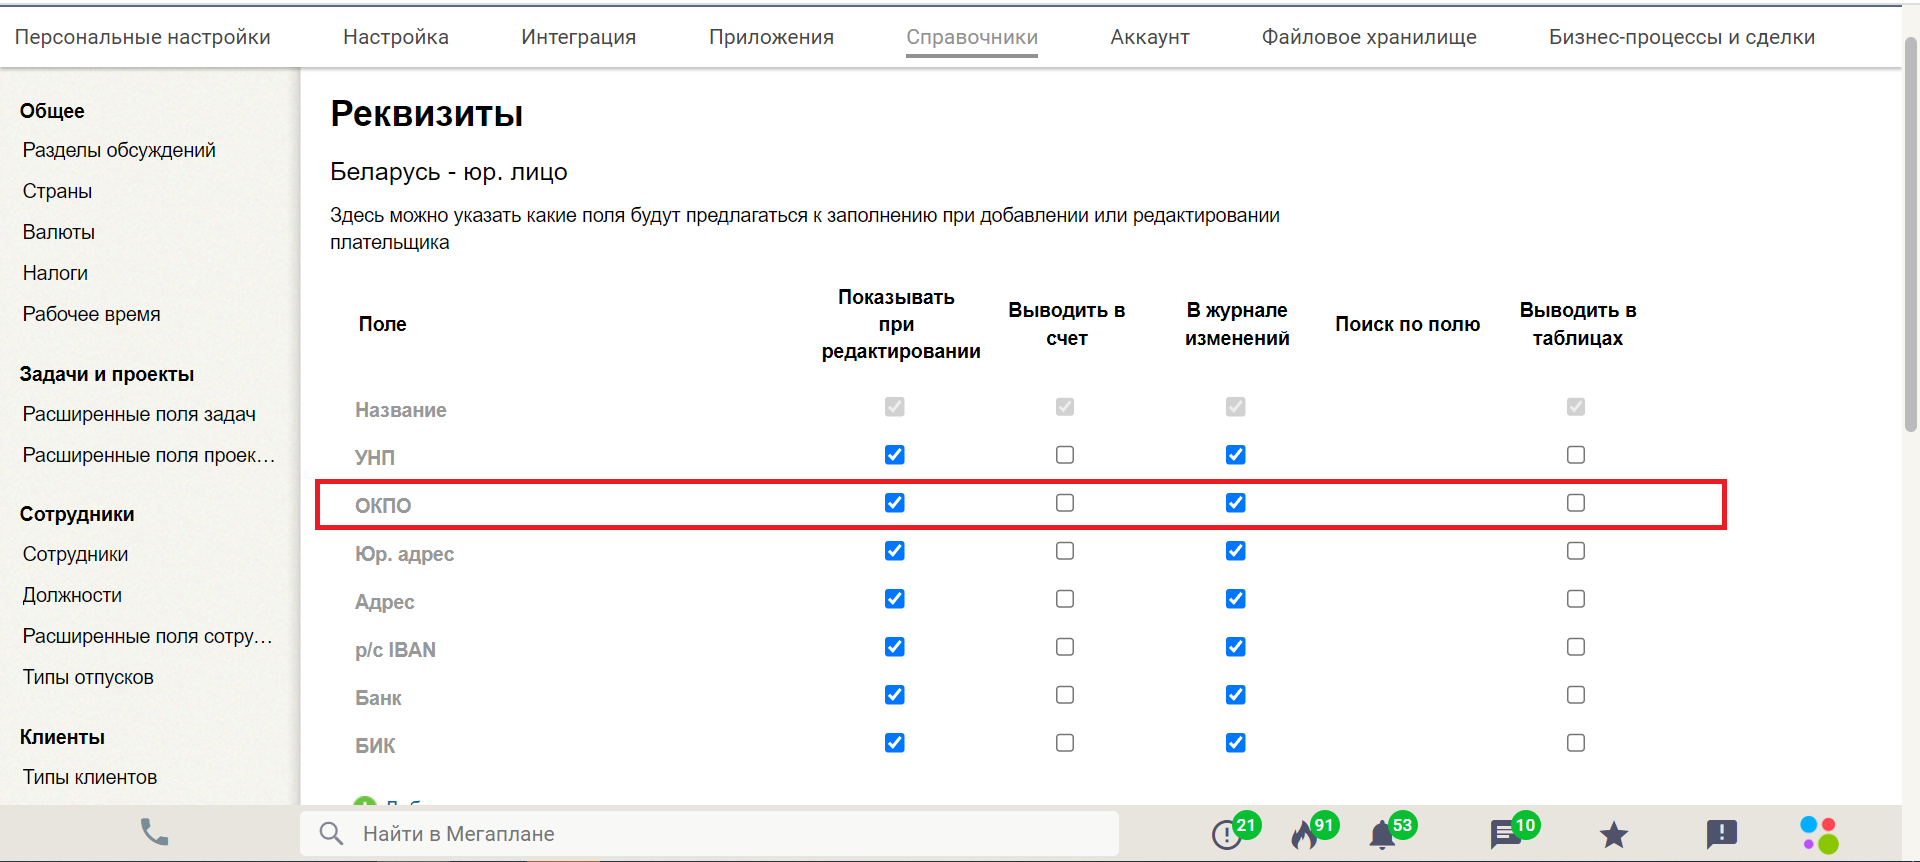Open Интеграция tab
Viewport: 1920px width, 862px height.
(579, 37)
